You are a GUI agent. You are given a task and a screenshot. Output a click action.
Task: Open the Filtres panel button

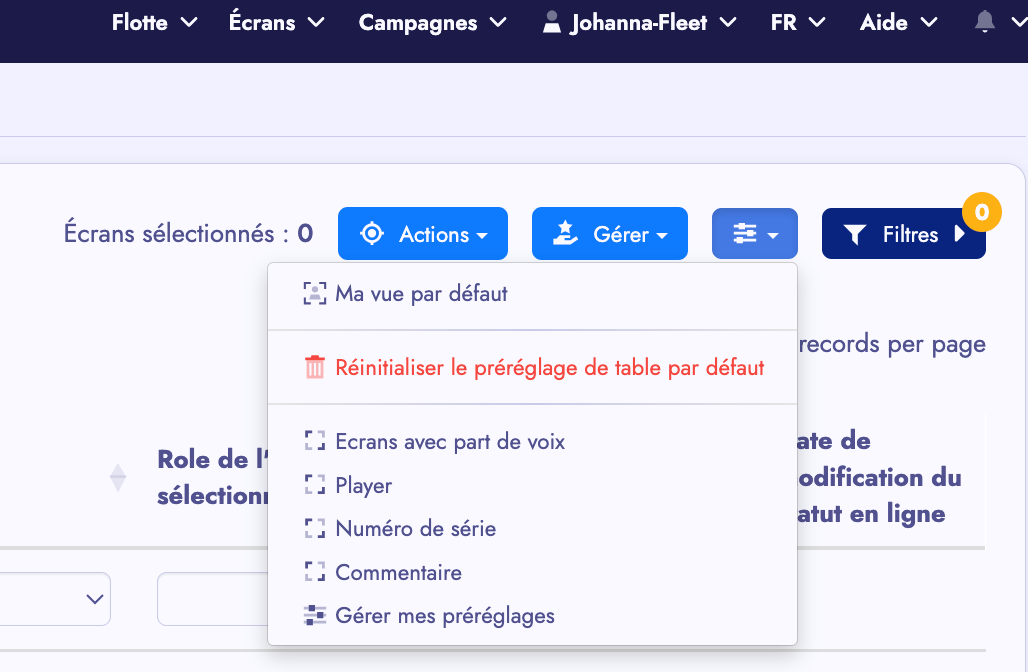pos(903,234)
